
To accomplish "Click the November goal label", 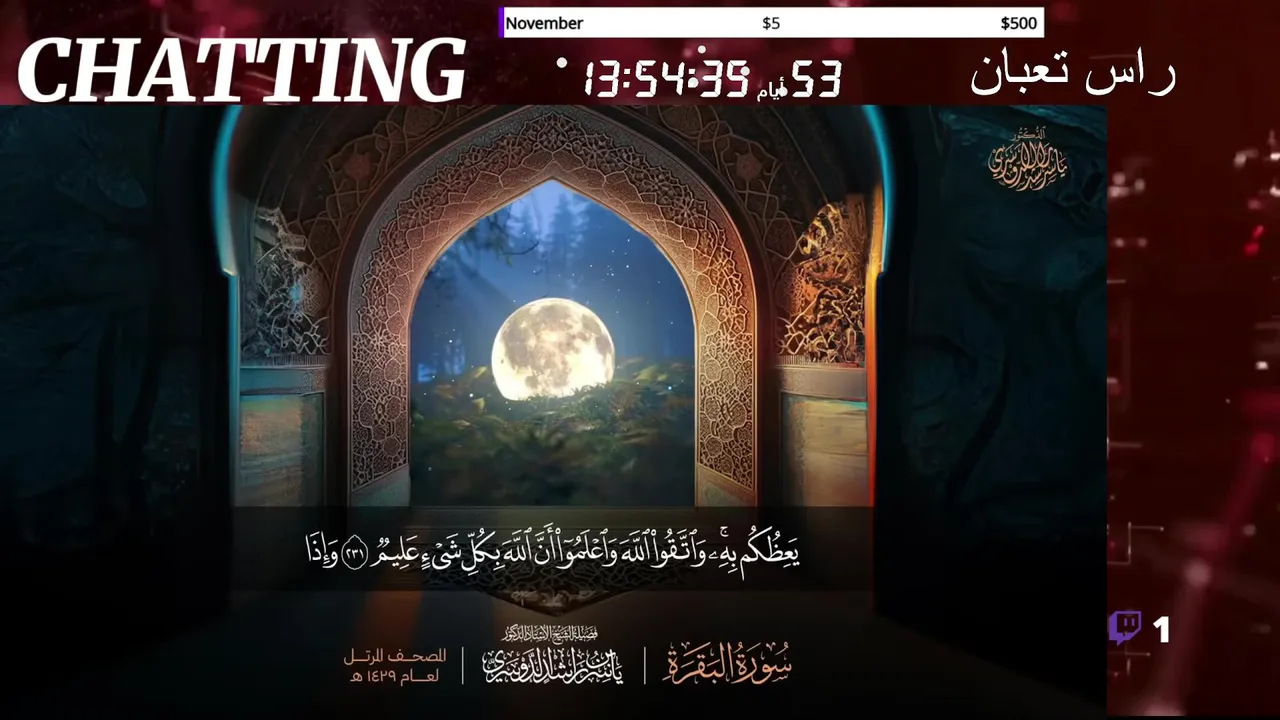I will coord(544,23).
